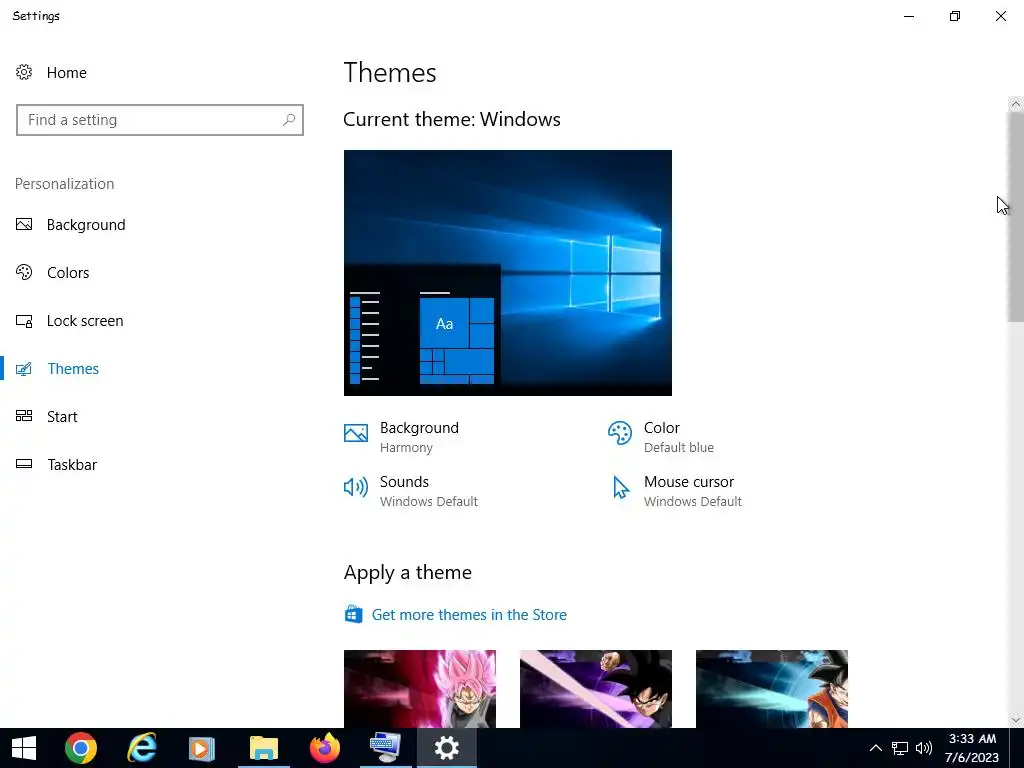This screenshot has width=1024, height=768.
Task: Click the "Apply a theme" heading
Action: 408,573
